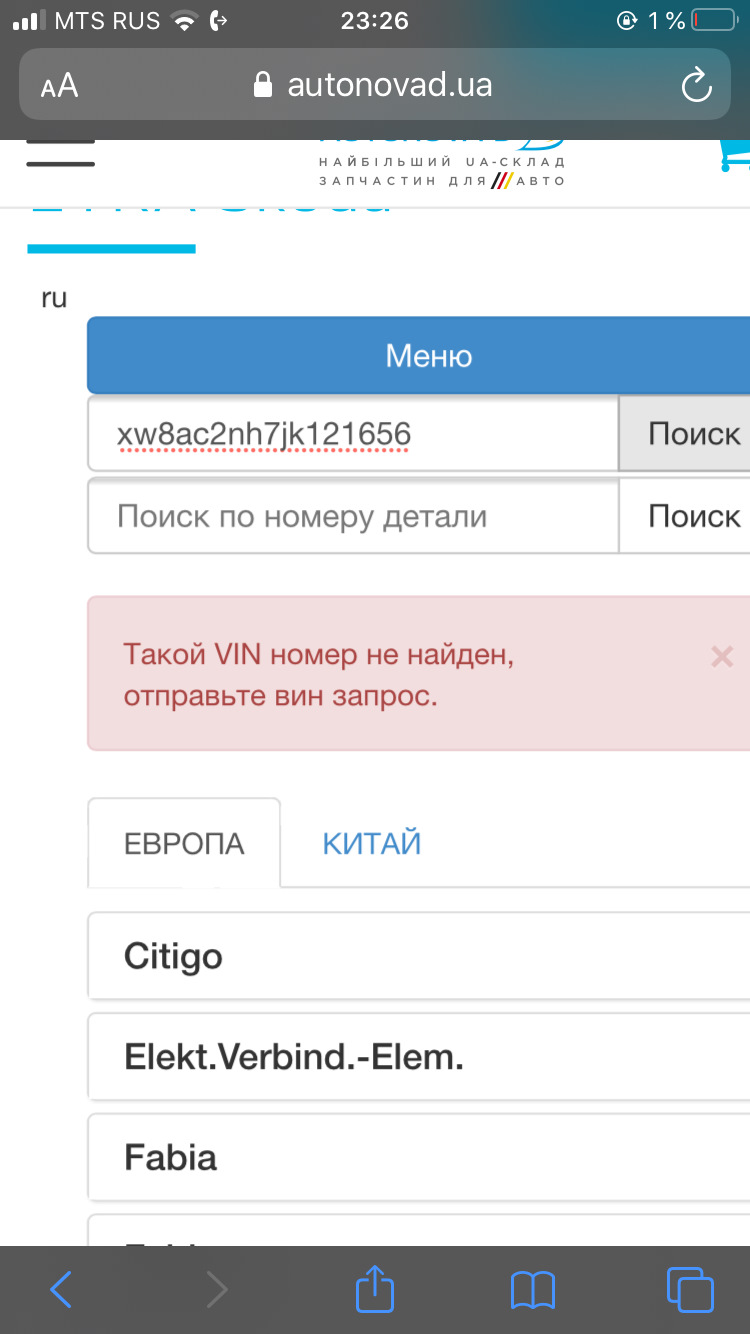
Task: Open the reader text size (aA) control
Action: (x=60, y=86)
